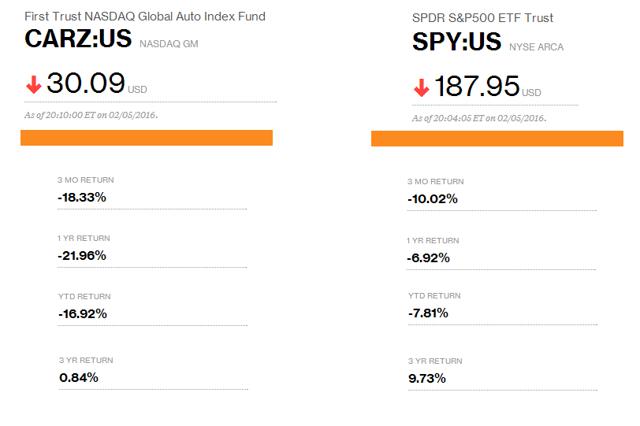Select CARZ YTD RETURN value -16.92%
Viewport: 640px width, 426px height.
(x=82, y=314)
